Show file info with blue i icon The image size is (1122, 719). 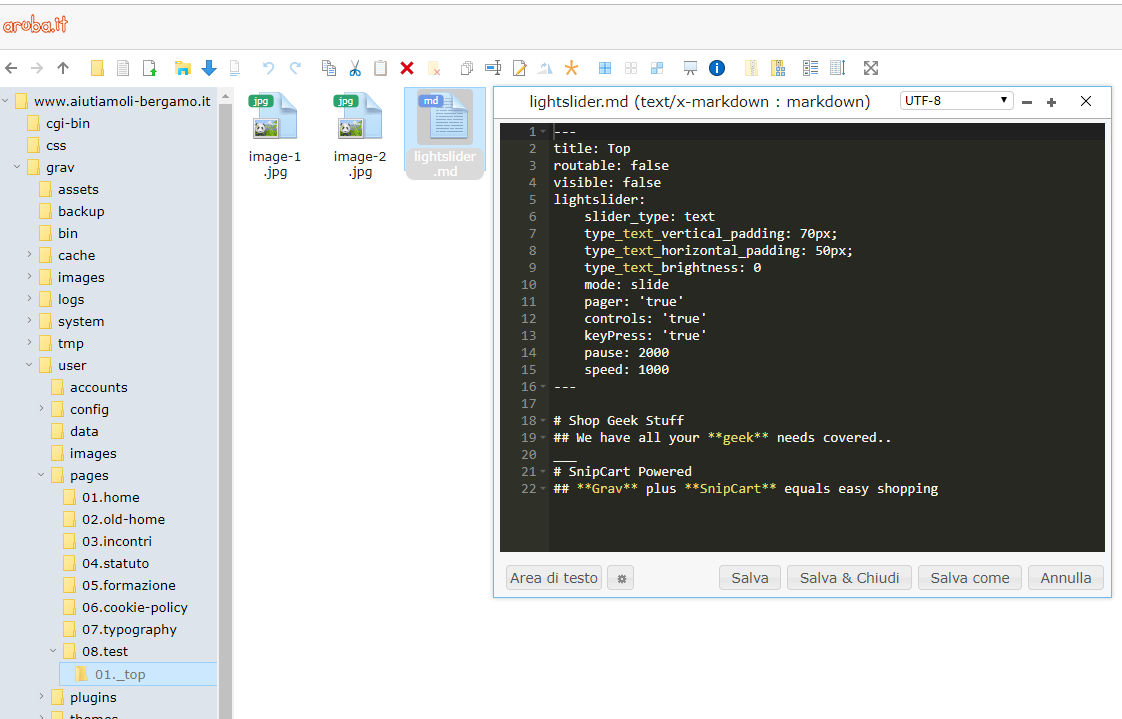[x=717, y=68]
